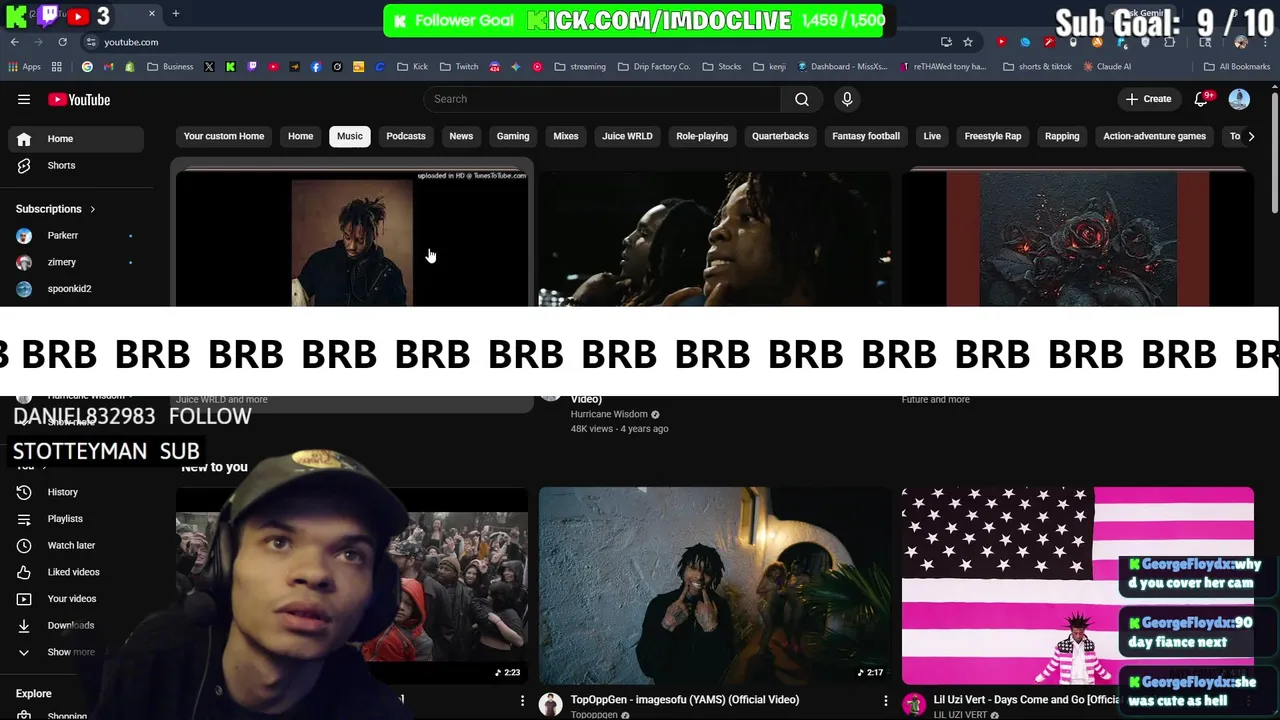Viewport: 1280px width, 720px height.
Task: Expand Show more in the sidebar
Action: [x=76, y=652]
